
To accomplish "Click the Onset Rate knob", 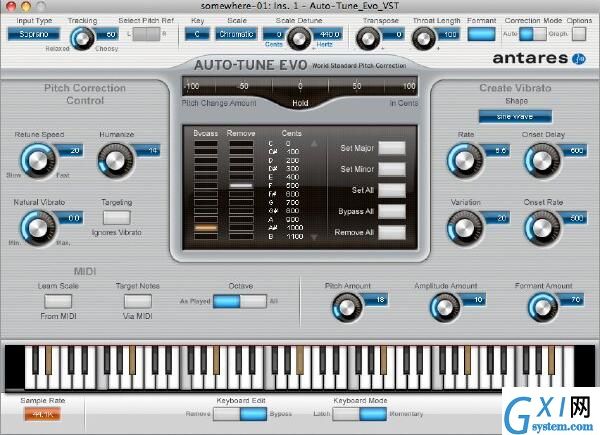I will pos(542,228).
